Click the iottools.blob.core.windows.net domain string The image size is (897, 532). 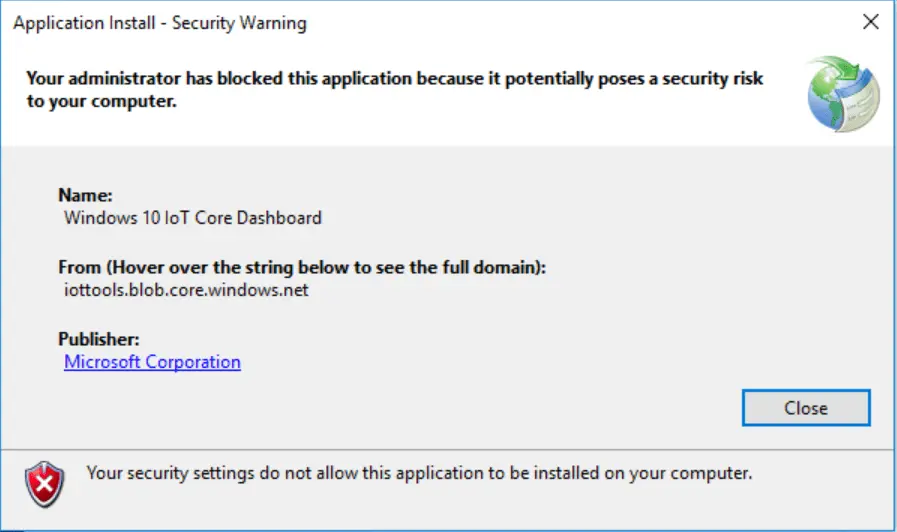click(186, 290)
